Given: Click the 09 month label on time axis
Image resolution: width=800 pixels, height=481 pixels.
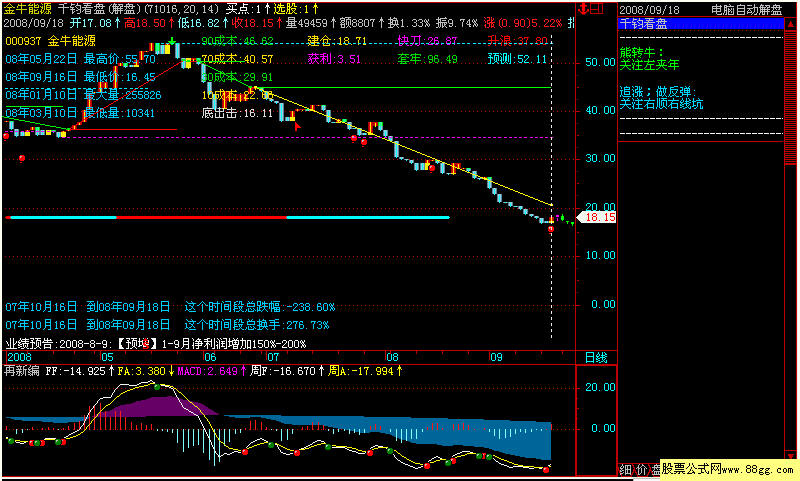Looking at the screenshot, I should pyautogui.click(x=496, y=357).
